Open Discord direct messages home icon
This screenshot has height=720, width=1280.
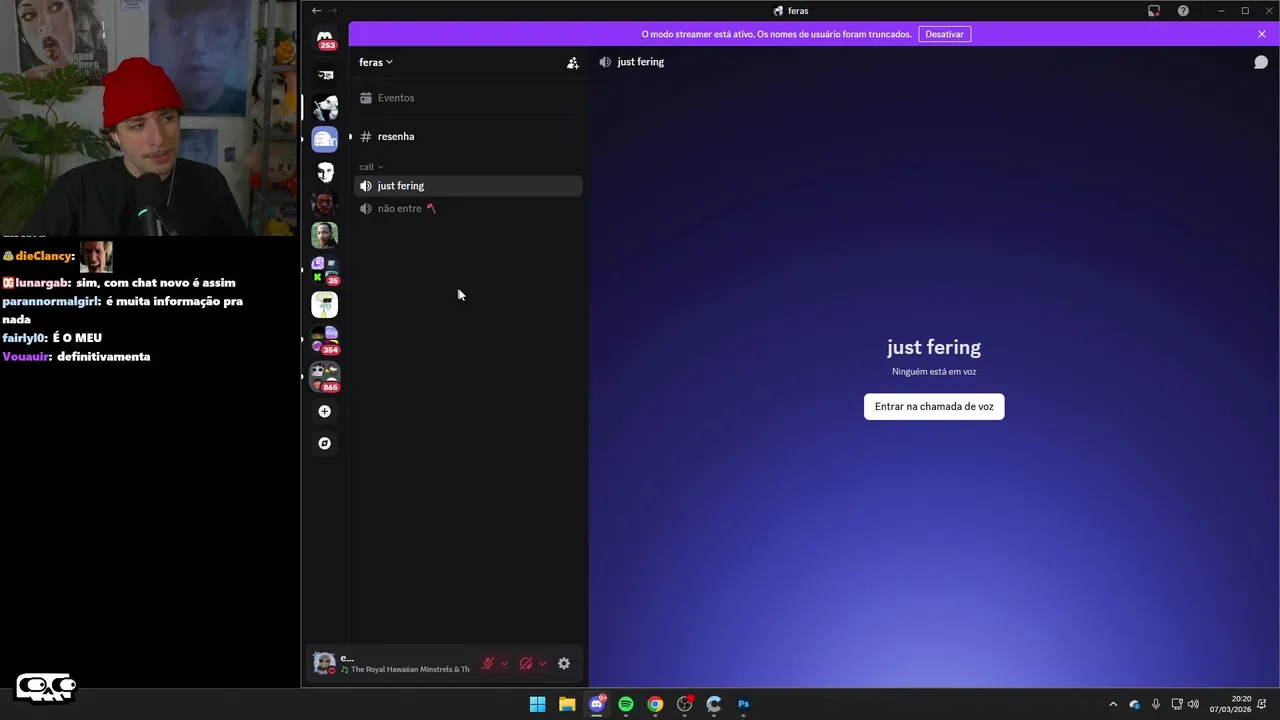pyautogui.click(x=325, y=38)
